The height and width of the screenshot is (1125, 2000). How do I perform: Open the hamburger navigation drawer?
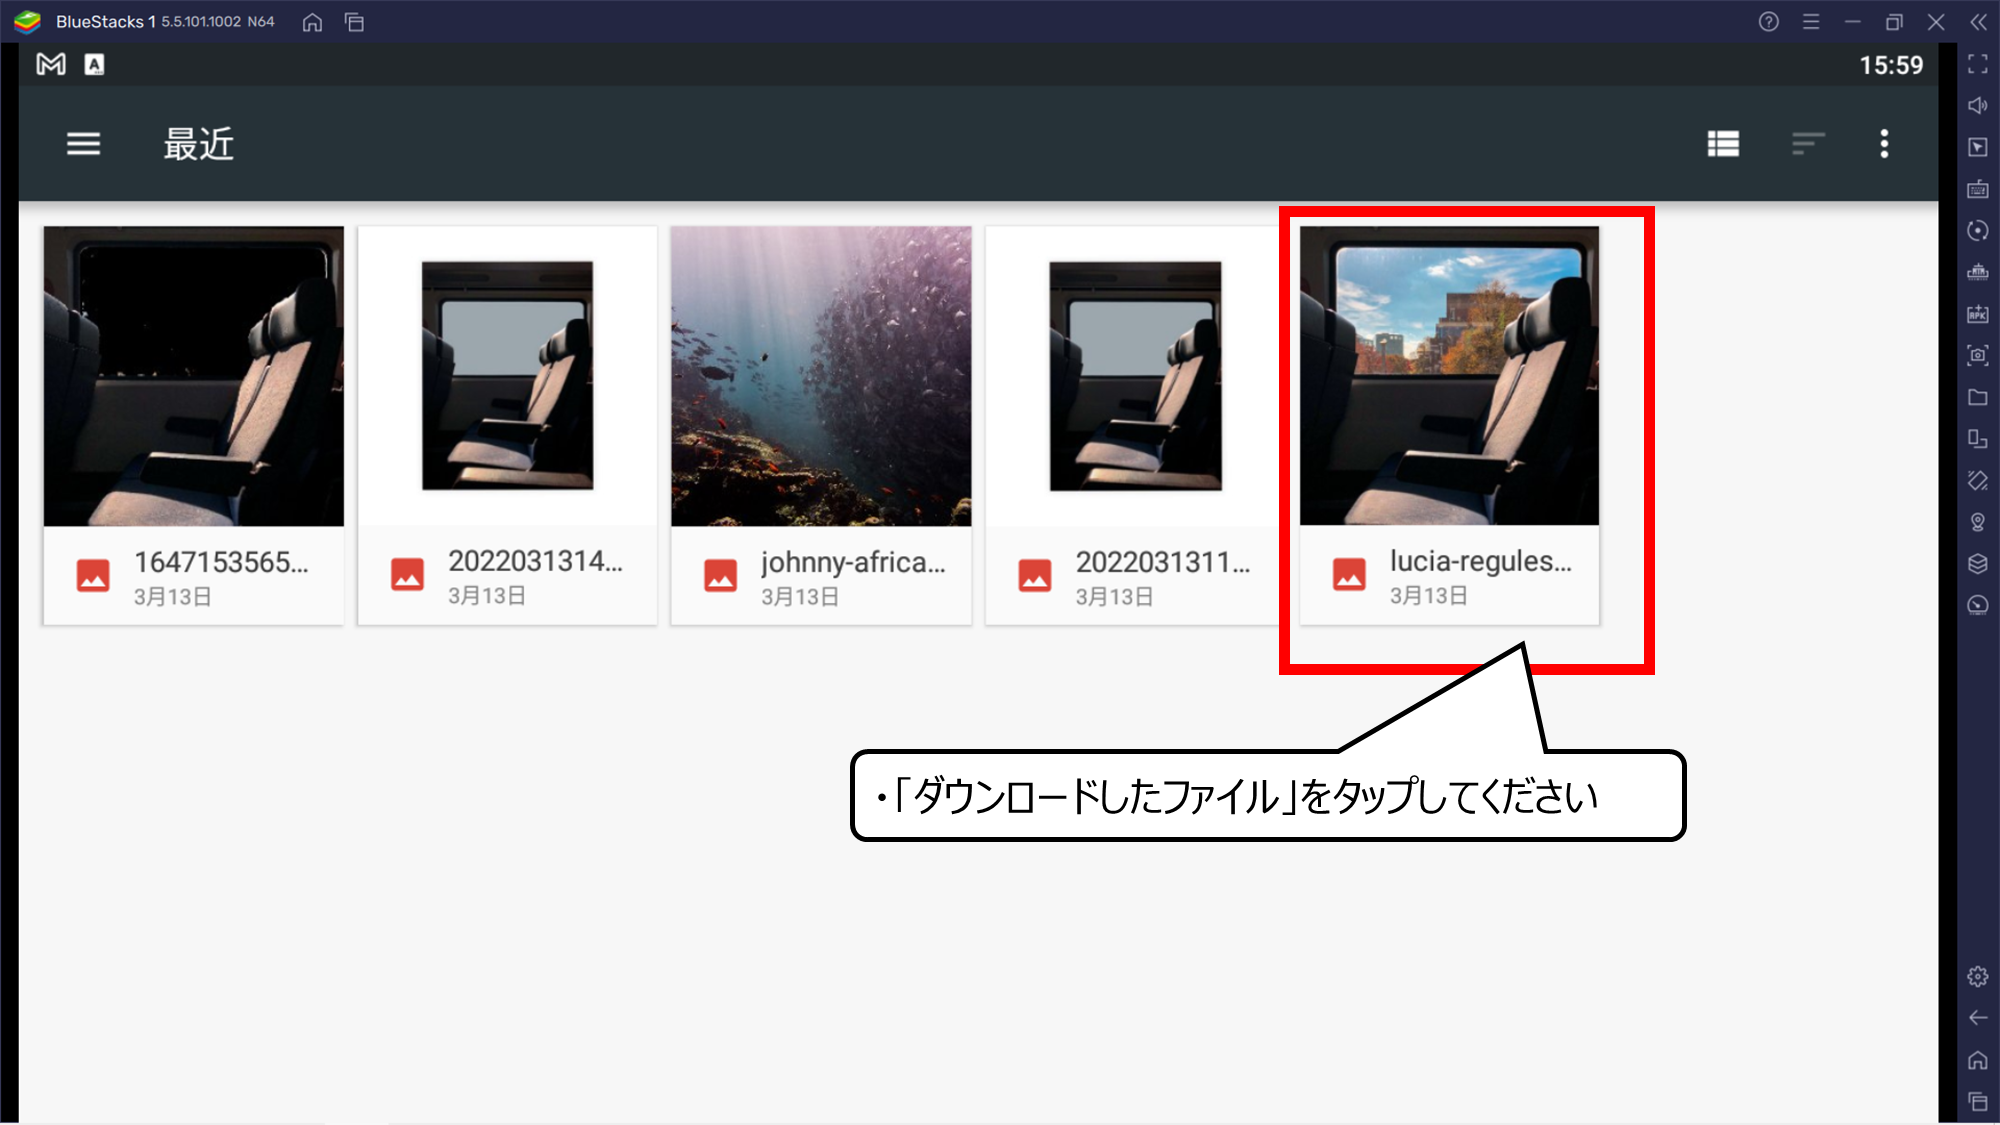tap(83, 144)
